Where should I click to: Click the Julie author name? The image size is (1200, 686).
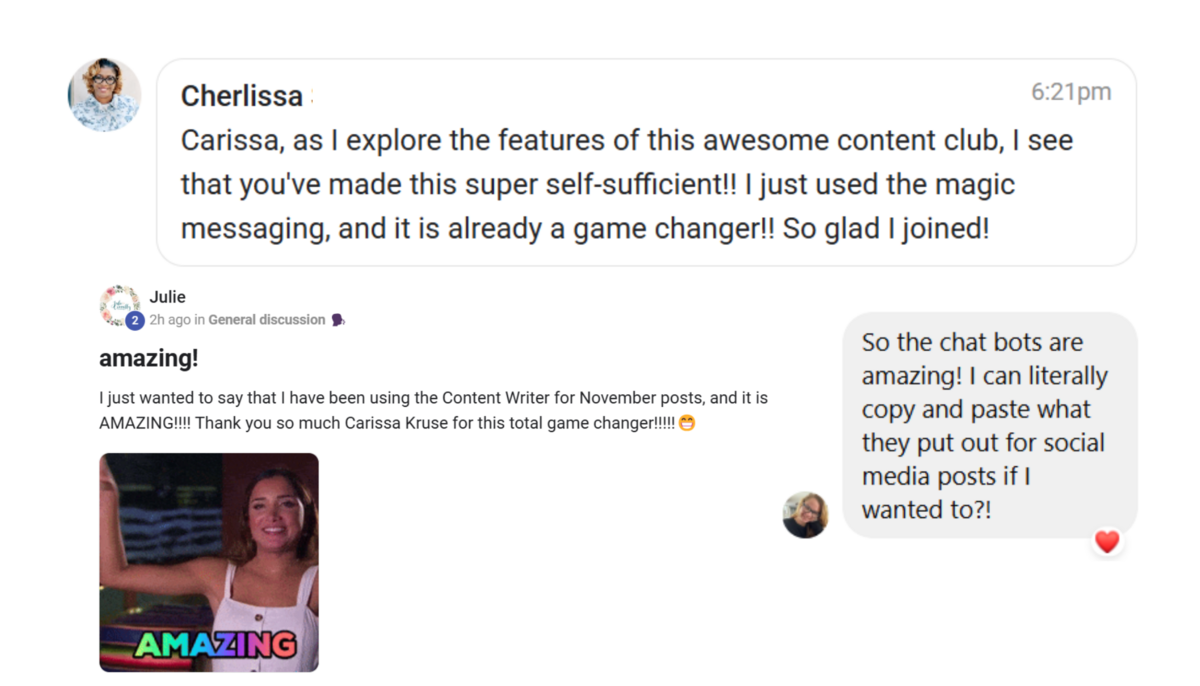[167, 297]
